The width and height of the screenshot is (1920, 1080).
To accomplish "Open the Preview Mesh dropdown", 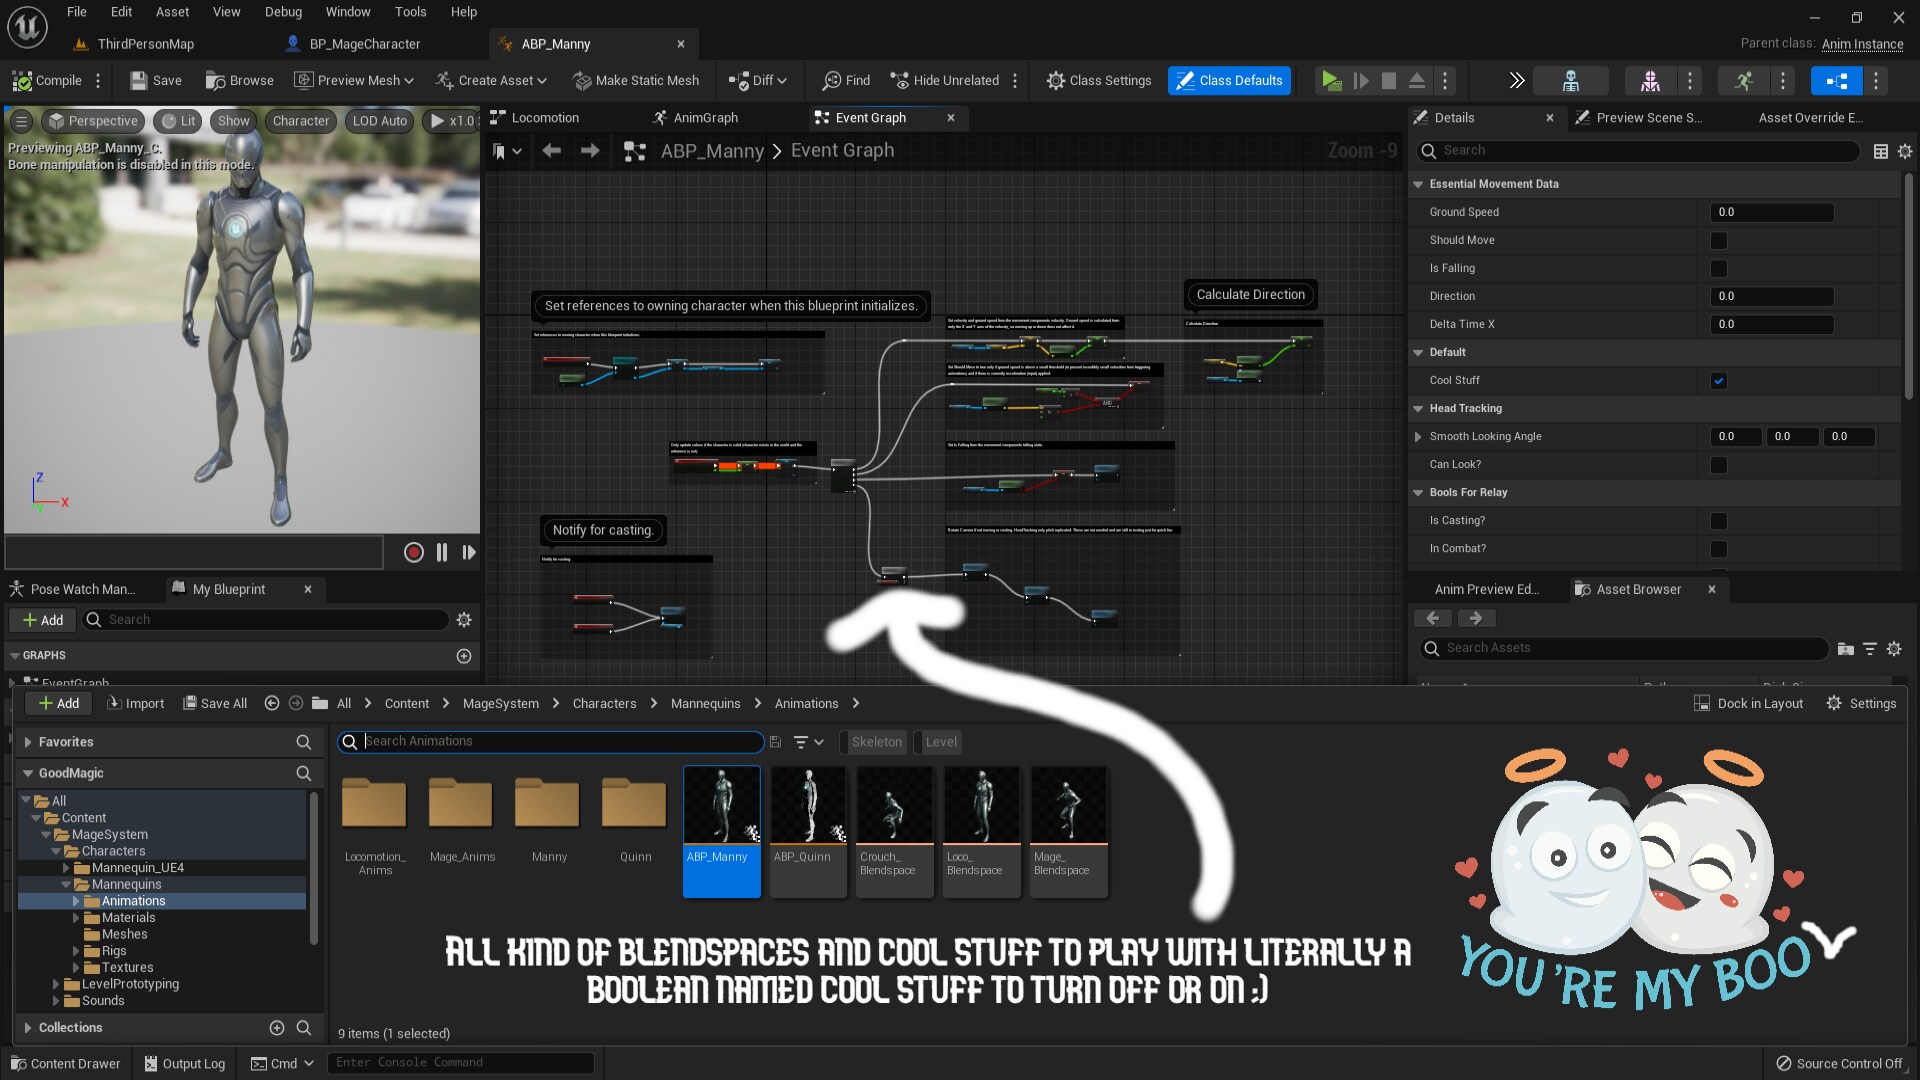I will (355, 80).
